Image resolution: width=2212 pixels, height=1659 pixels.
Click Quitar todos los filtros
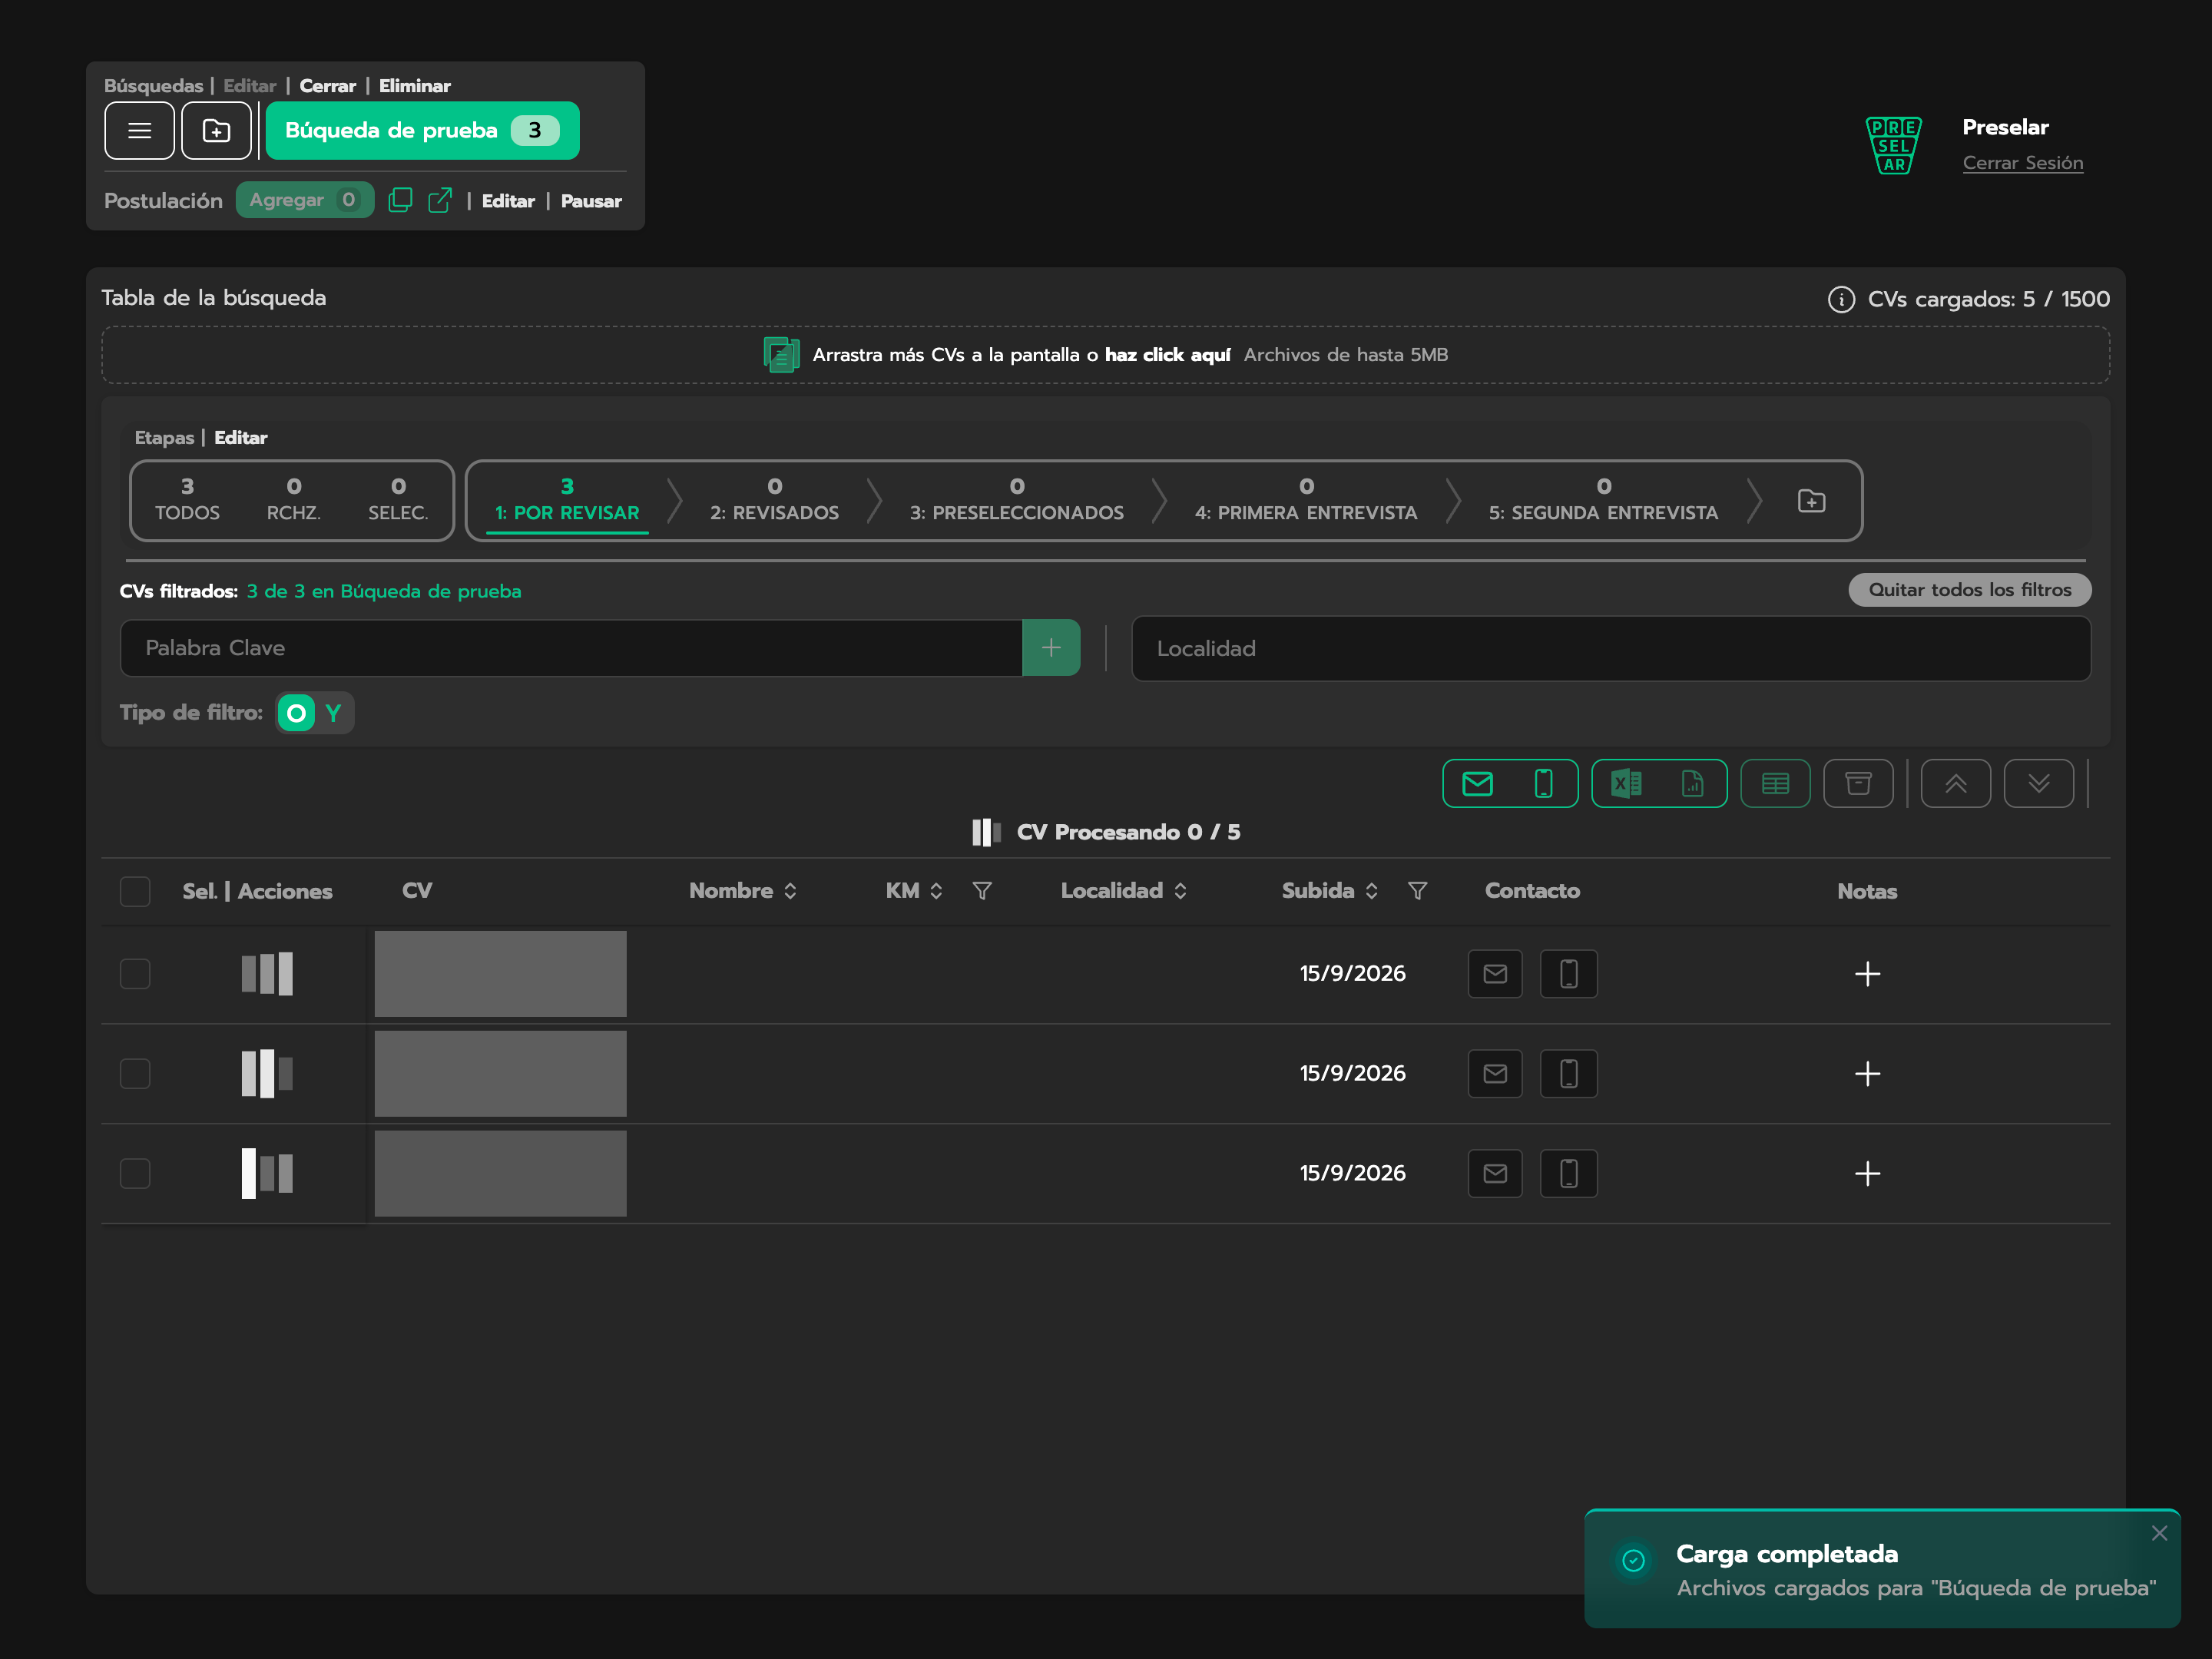coord(1970,590)
